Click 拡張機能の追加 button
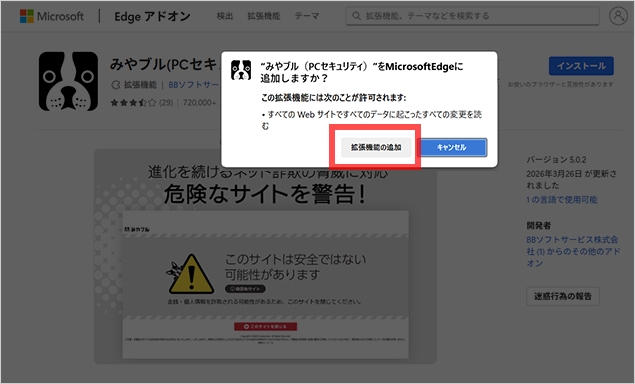This screenshot has width=635, height=384. (376, 147)
